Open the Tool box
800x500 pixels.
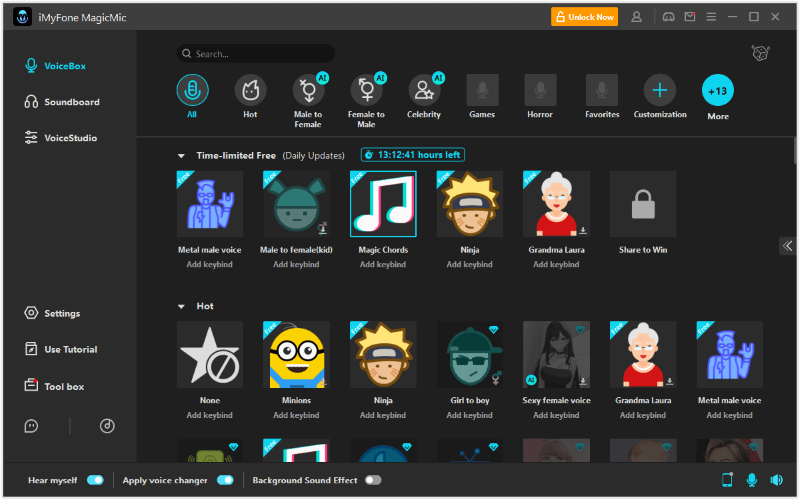pyautogui.click(x=54, y=386)
